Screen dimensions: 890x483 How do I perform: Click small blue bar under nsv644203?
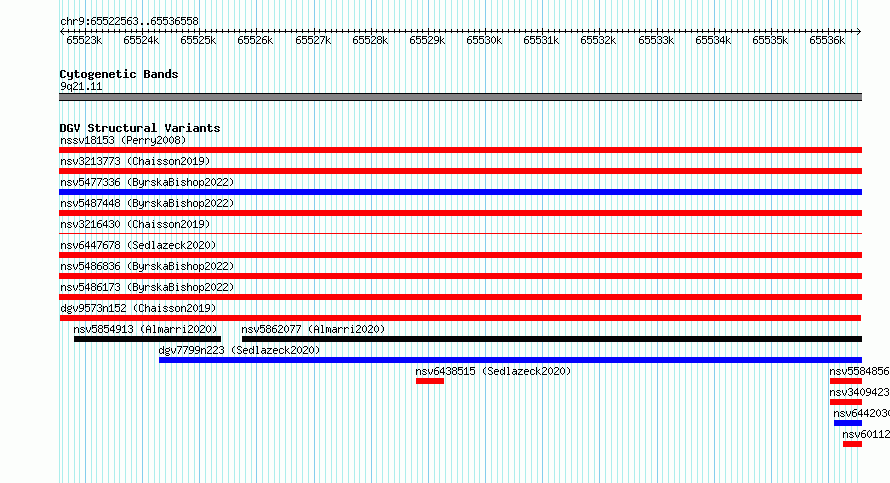[848, 423]
